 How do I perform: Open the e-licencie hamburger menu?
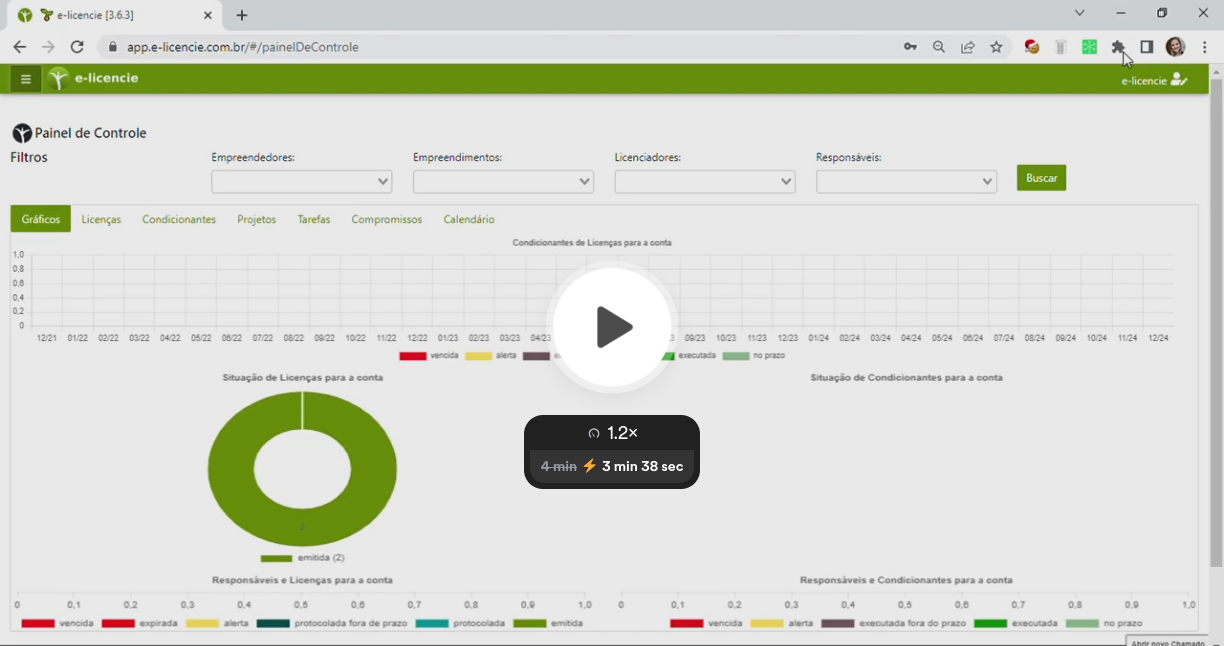coord(26,79)
